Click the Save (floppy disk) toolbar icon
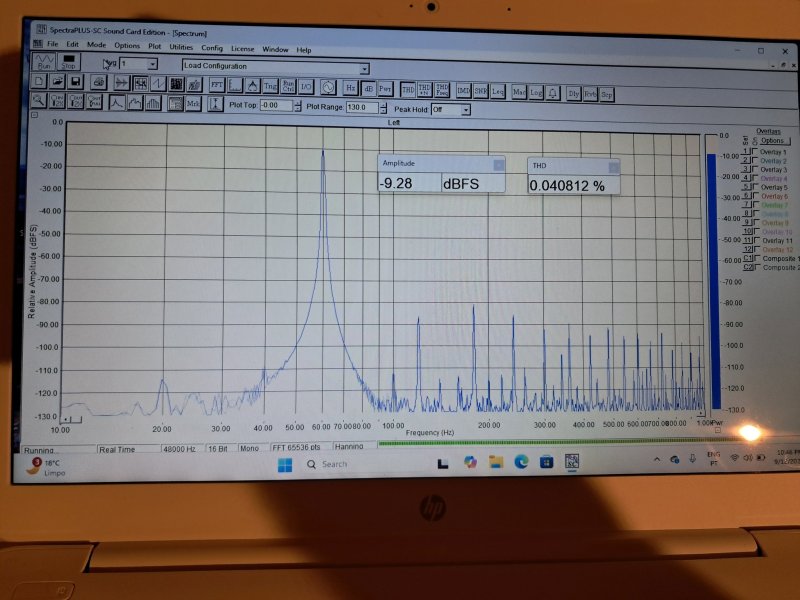The image size is (800, 600). pos(74,82)
